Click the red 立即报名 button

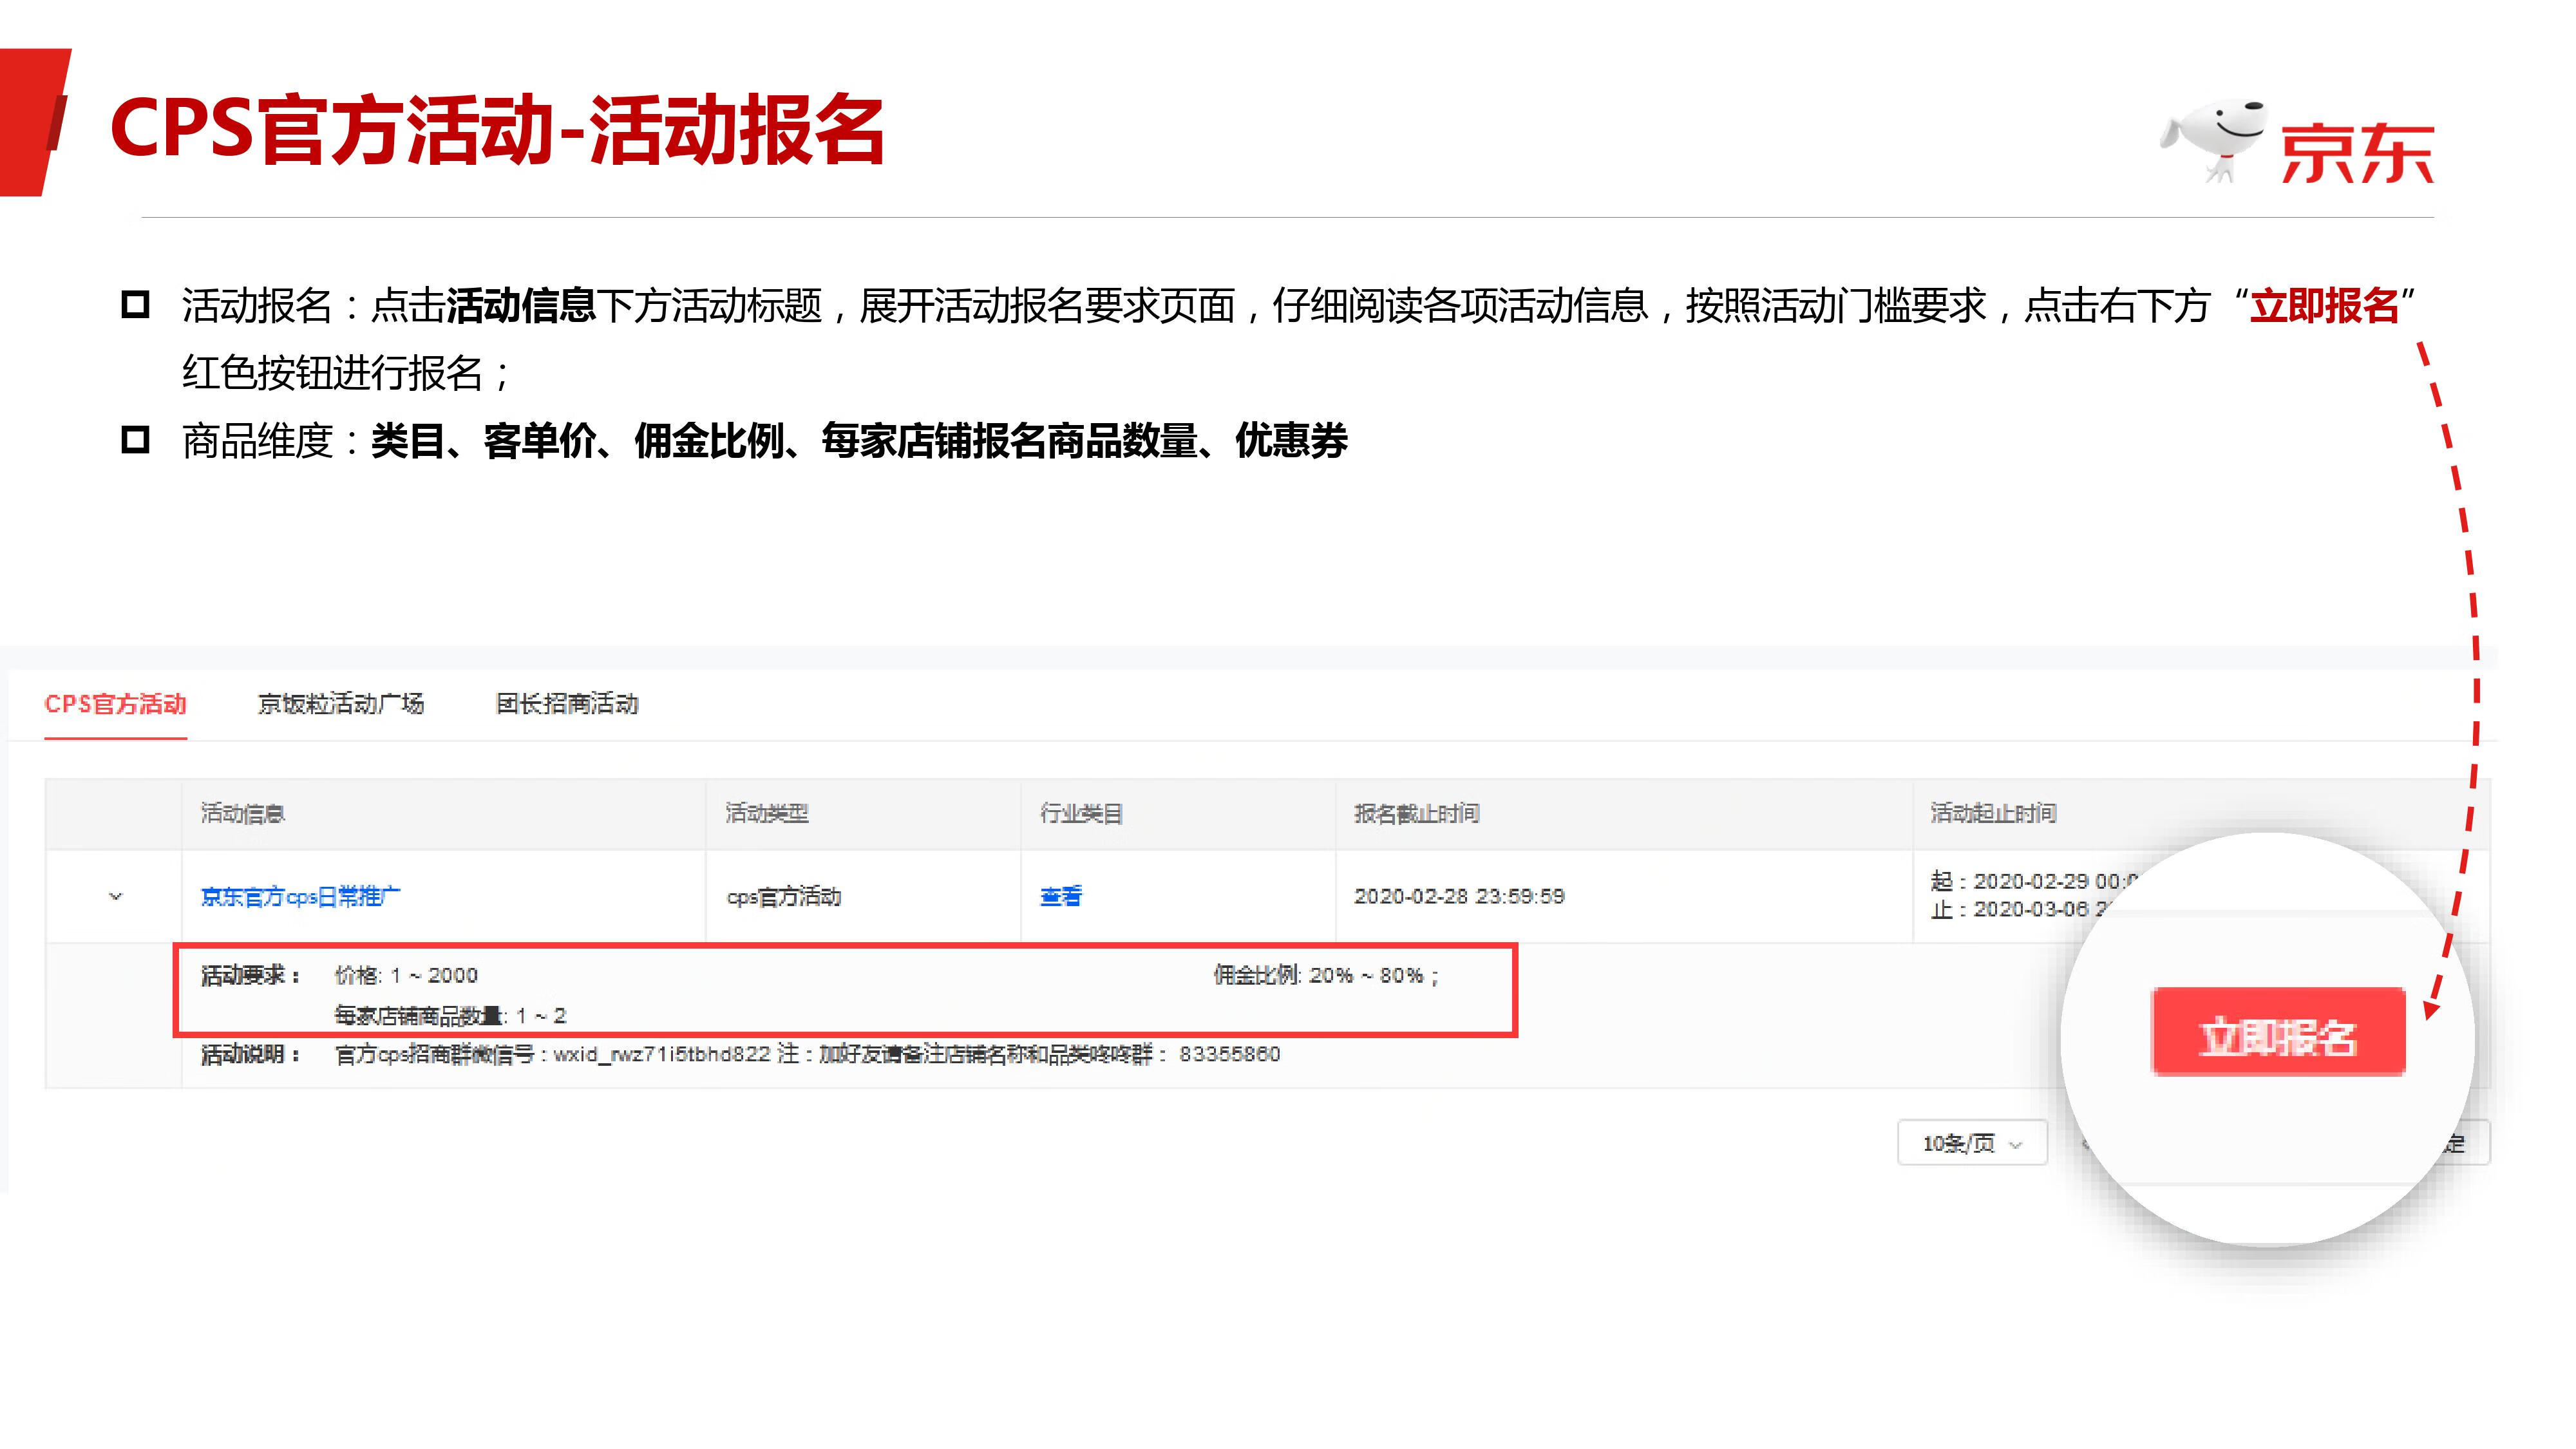[x=2278, y=1033]
